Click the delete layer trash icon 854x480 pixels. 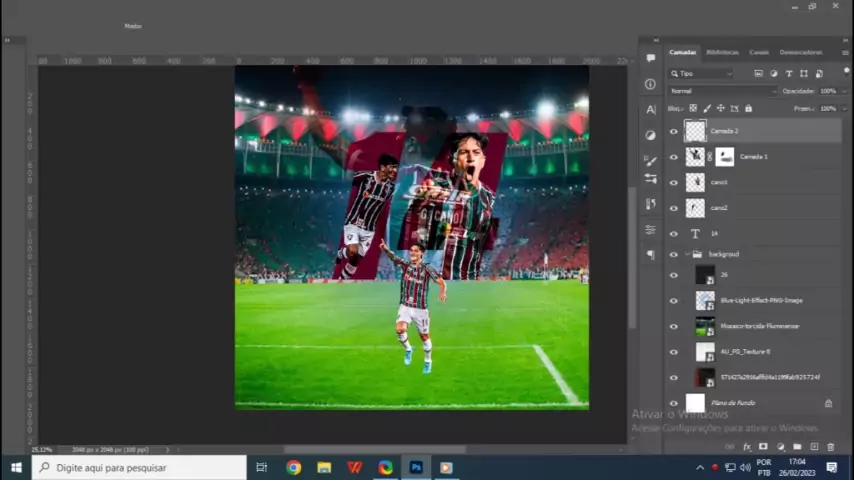830,447
